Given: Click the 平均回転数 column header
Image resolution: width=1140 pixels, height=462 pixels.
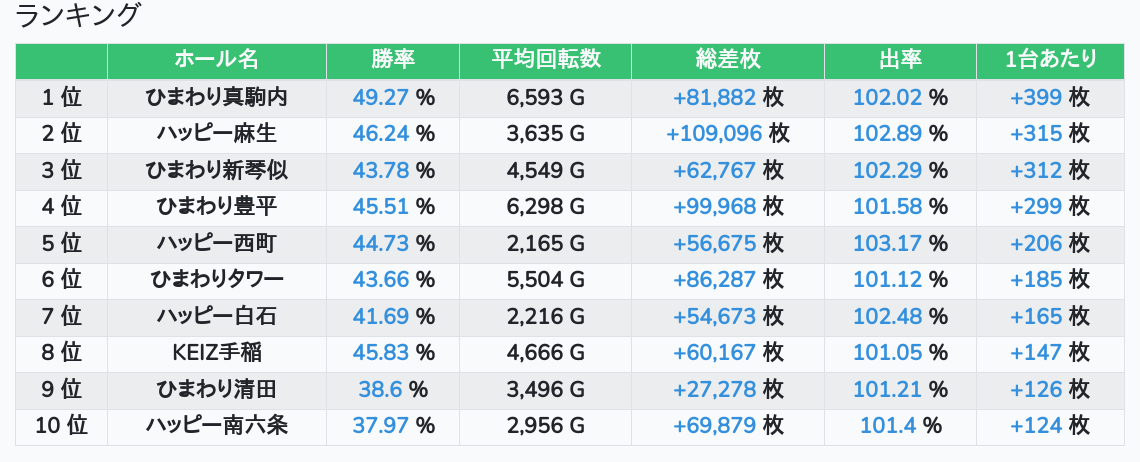Looking at the screenshot, I should coord(545,60).
